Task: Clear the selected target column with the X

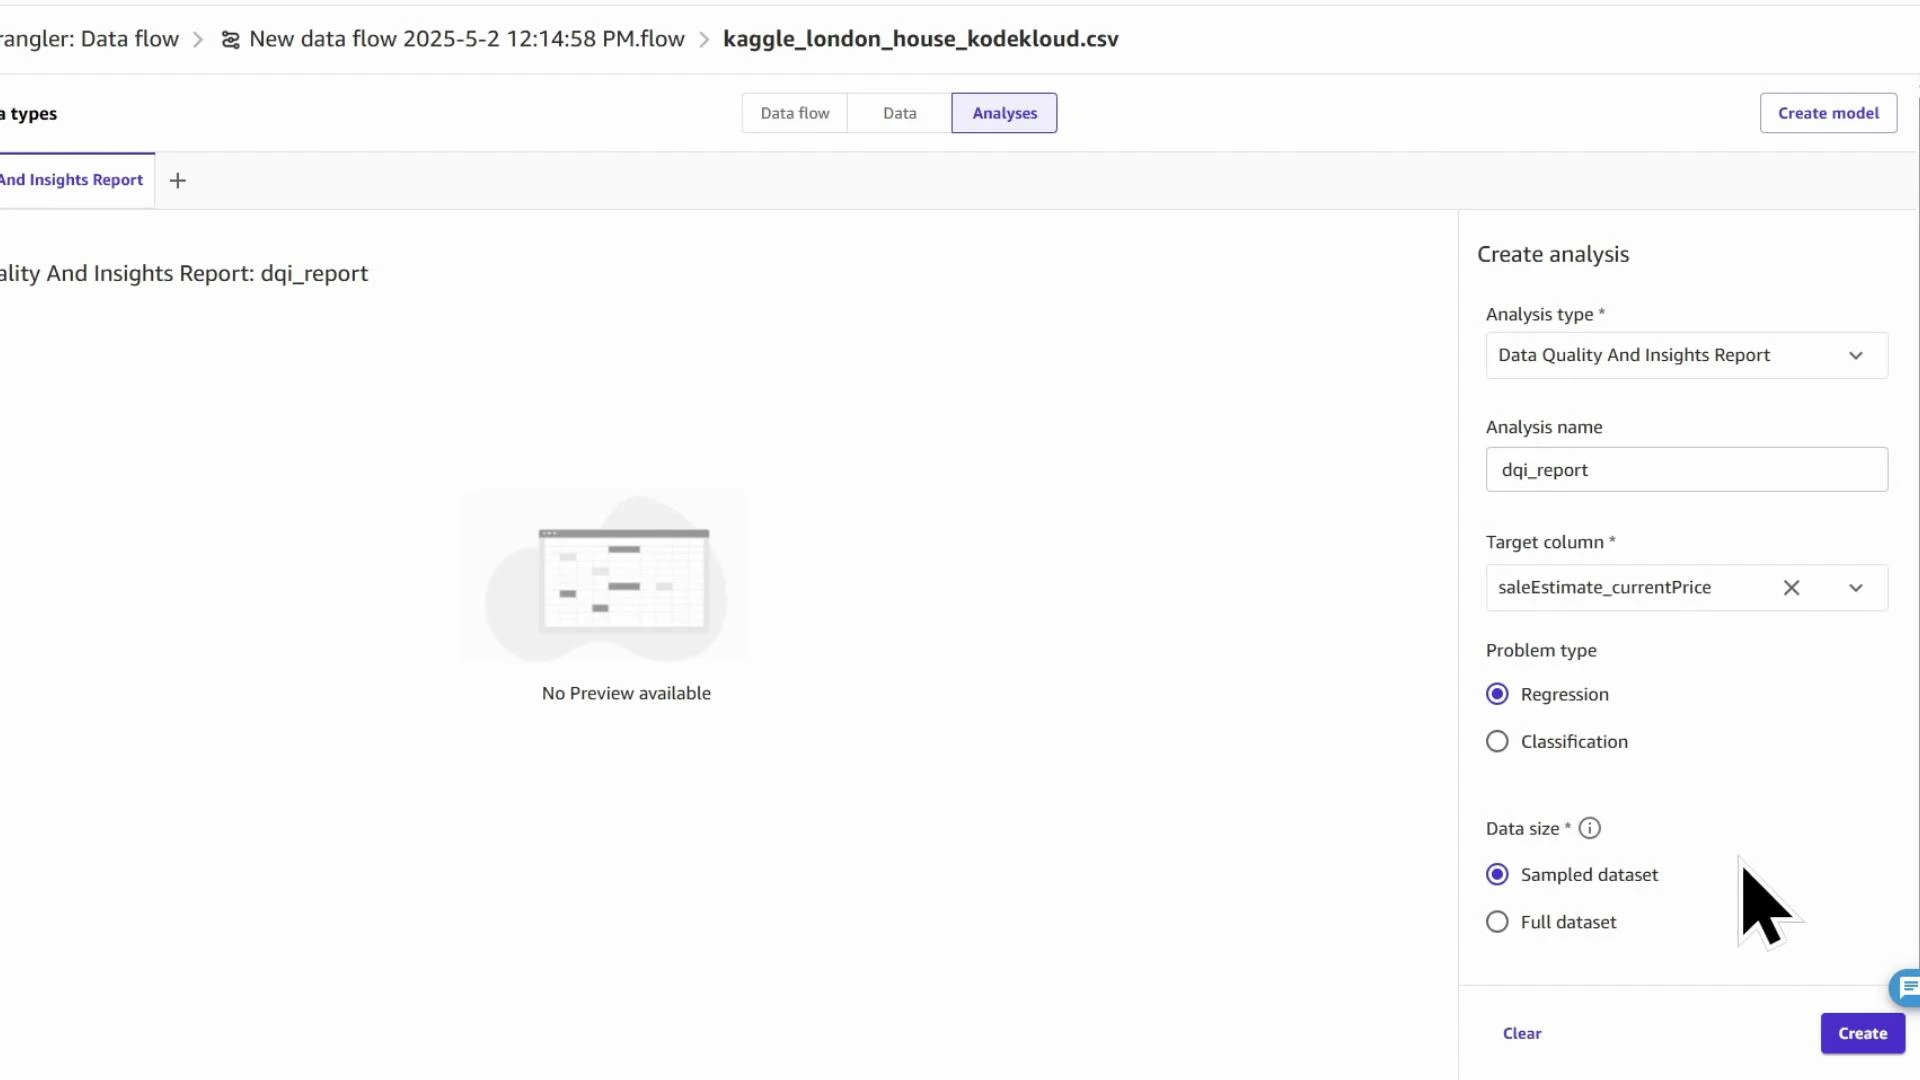Action: point(1791,588)
